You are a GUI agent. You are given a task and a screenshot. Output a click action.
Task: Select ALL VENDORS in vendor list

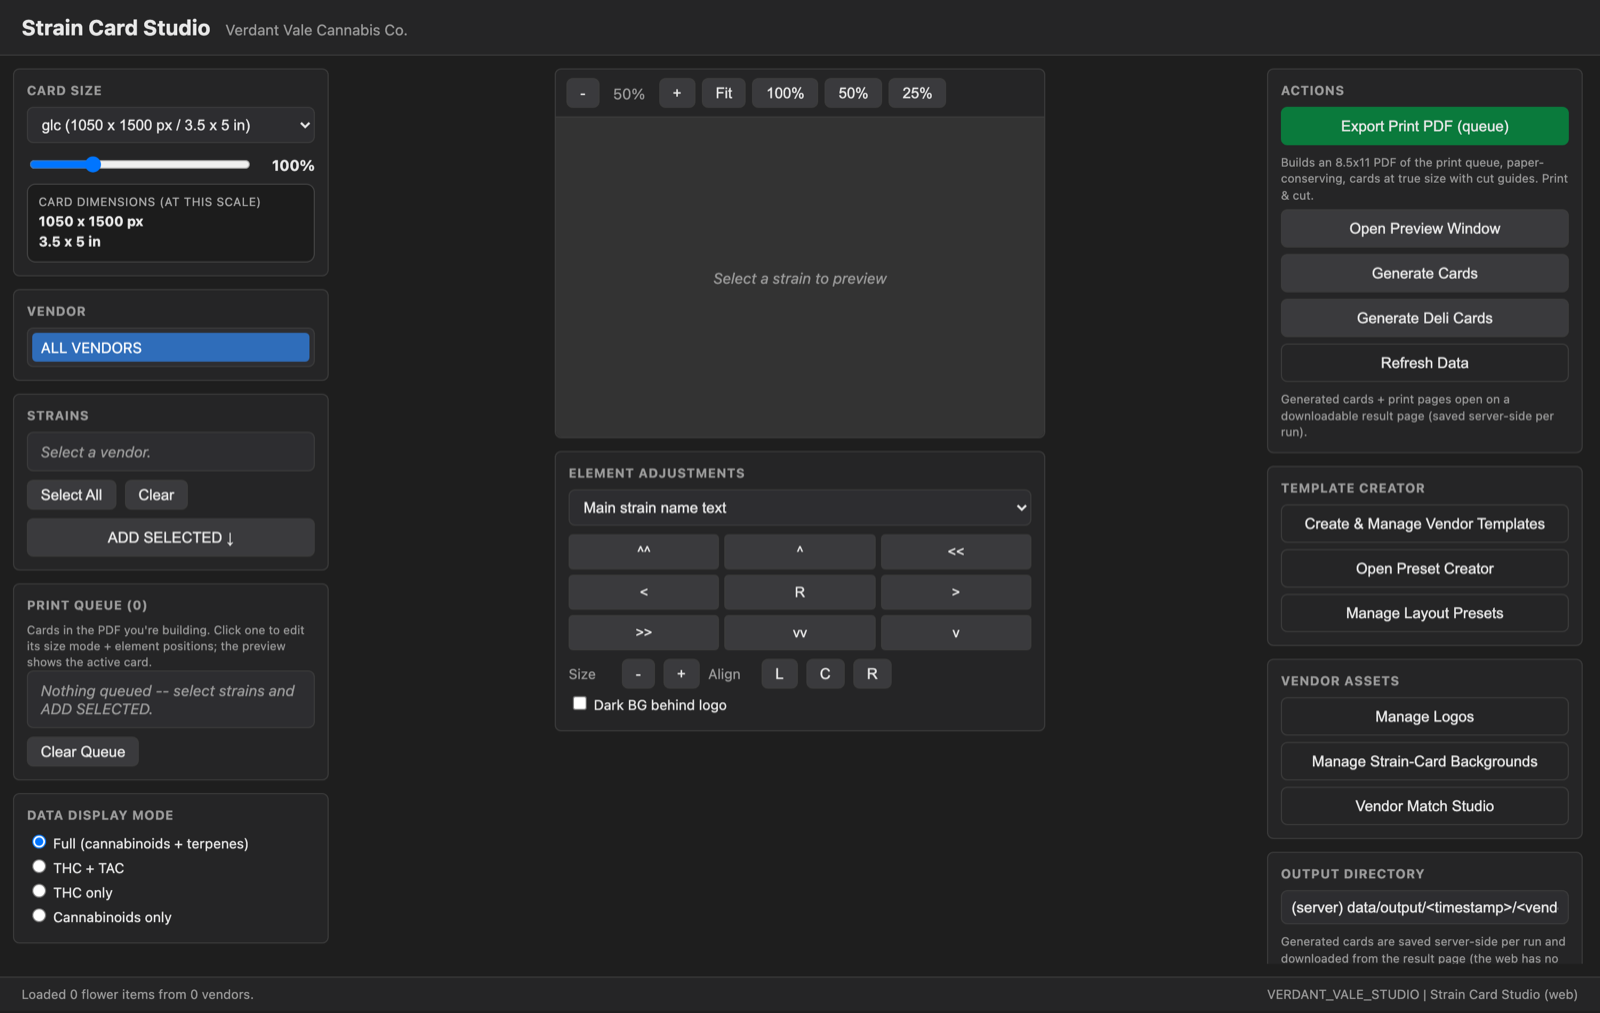(x=171, y=348)
